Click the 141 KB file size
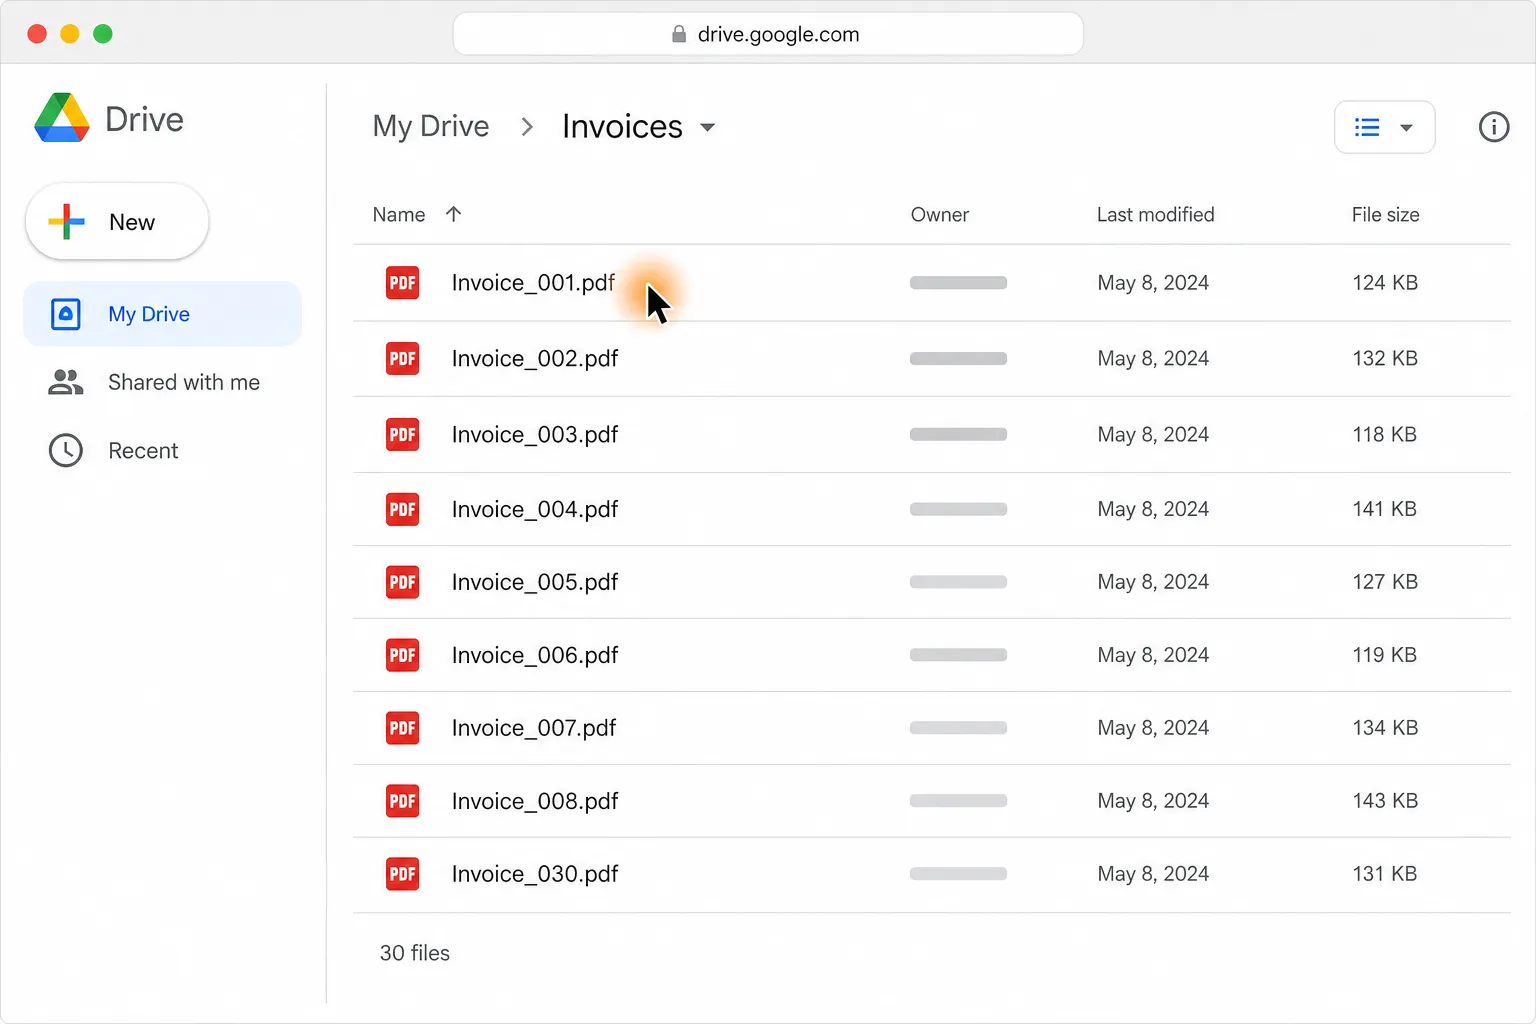Image resolution: width=1536 pixels, height=1024 pixels. 1385,509
